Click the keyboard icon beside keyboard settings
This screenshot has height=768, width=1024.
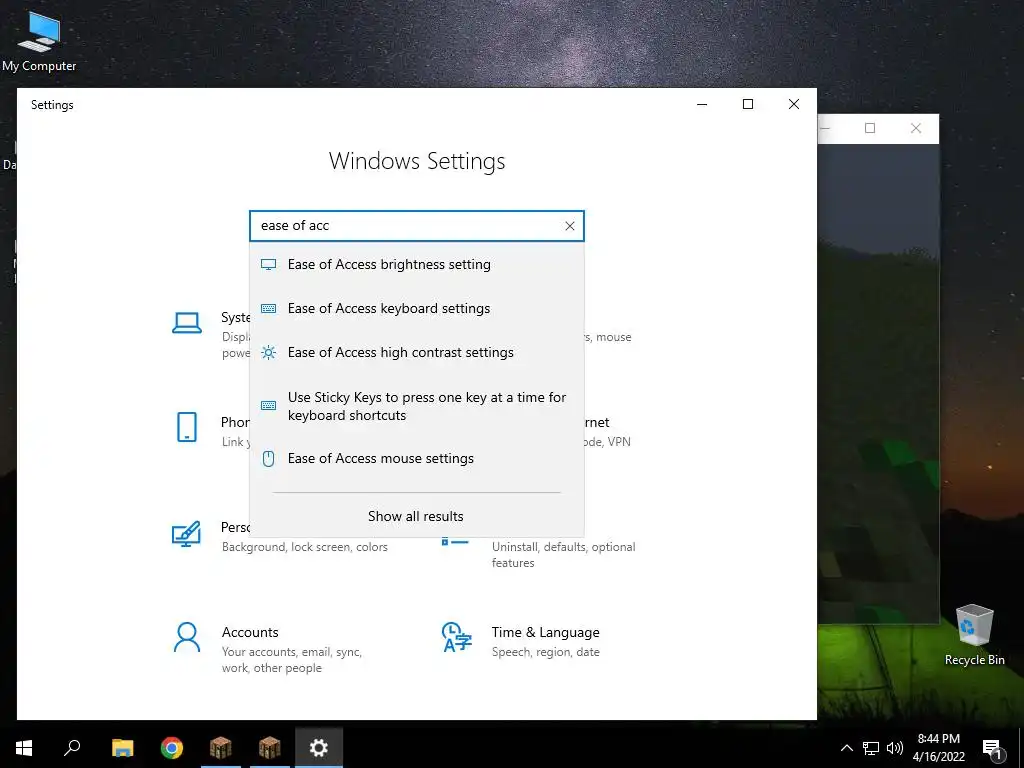pyautogui.click(x=268, y=308)
